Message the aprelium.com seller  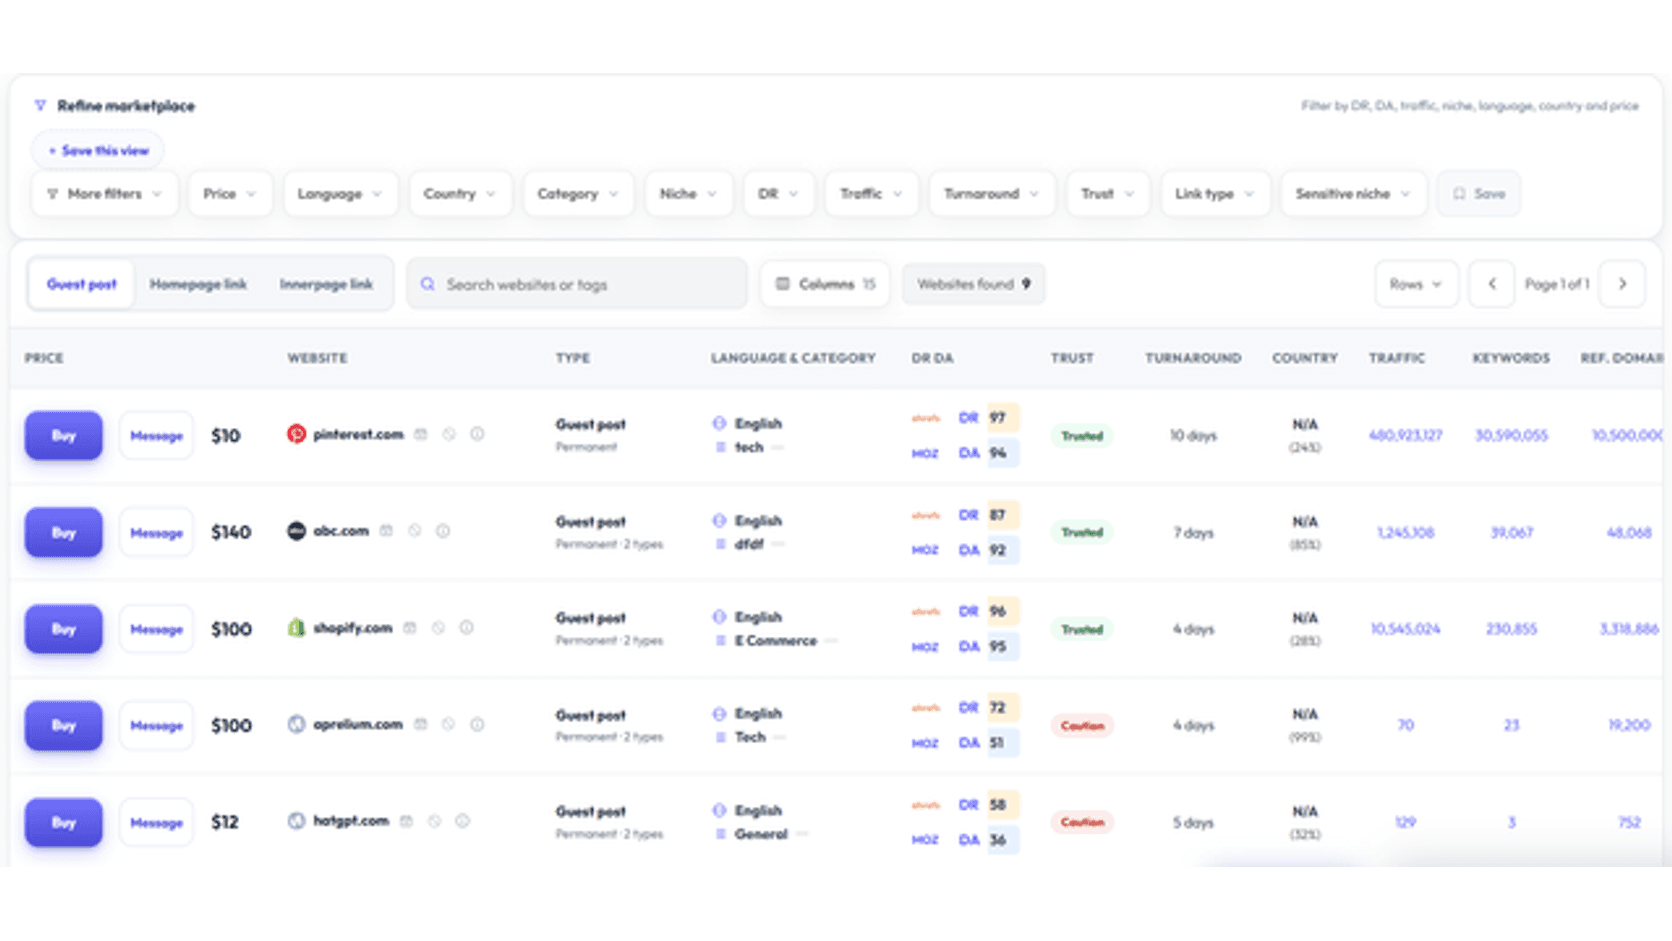(156, 725)
